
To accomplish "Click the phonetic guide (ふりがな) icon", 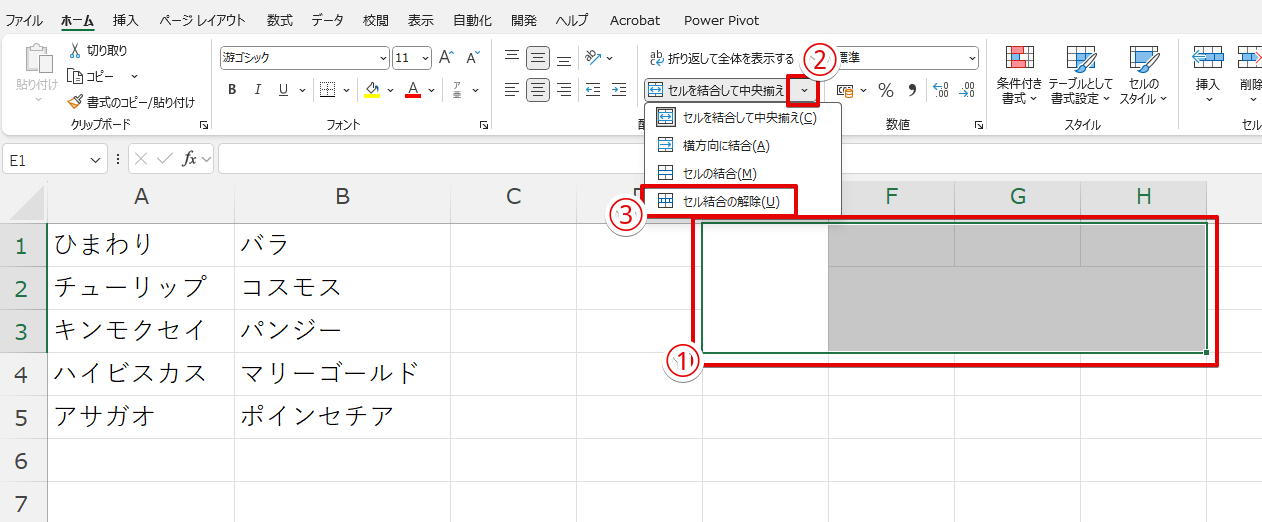I will point(457,90).
